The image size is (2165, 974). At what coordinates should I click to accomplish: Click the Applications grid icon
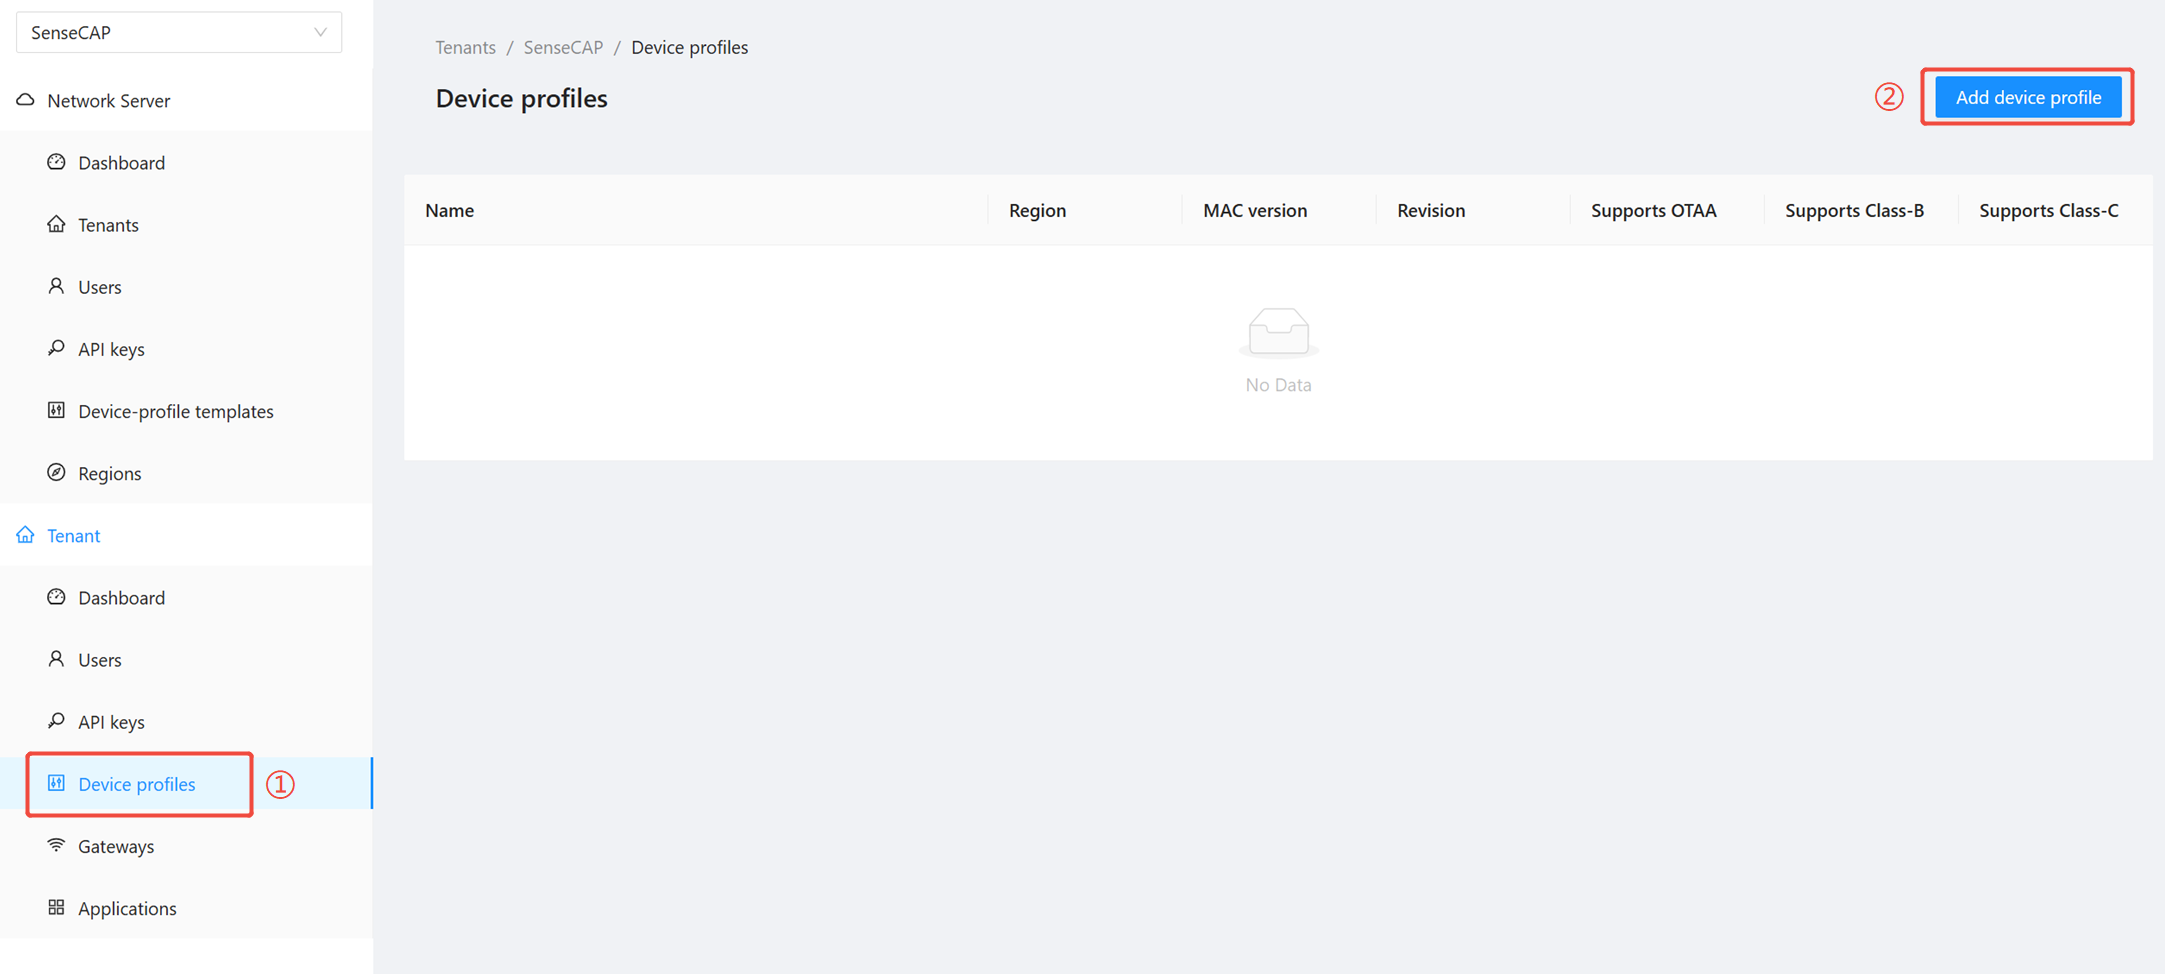pos(56,907)
